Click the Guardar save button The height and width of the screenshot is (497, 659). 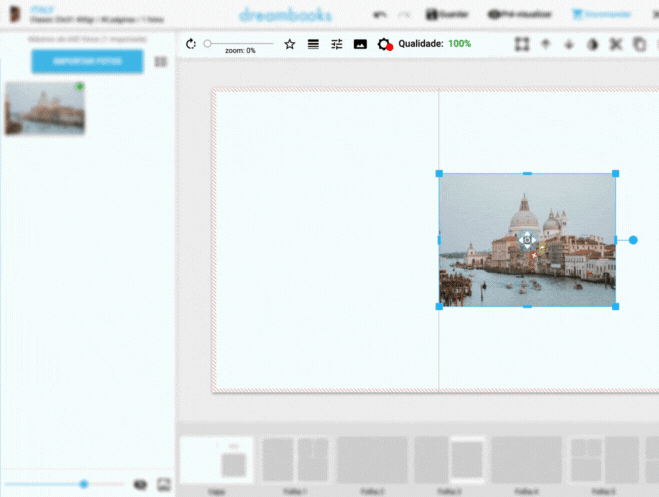[x=447, y=15]
